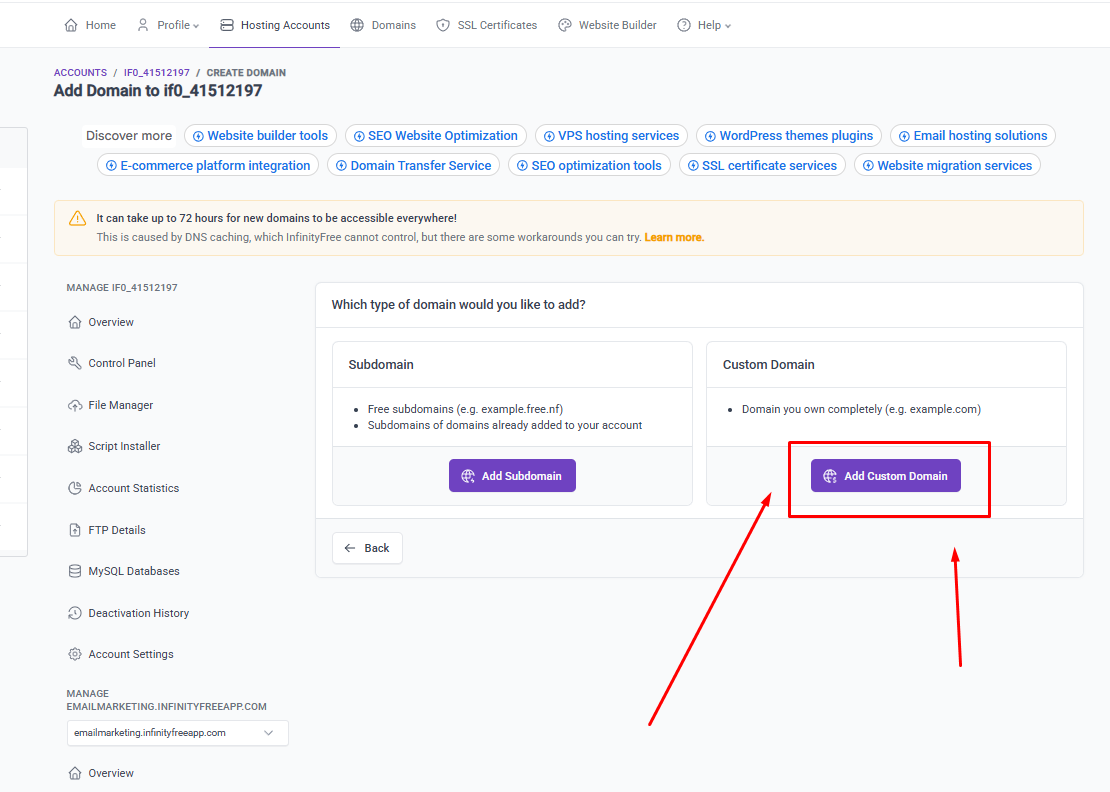
Task: Switch to the Website Builder tab
Action: pos(607,25)
